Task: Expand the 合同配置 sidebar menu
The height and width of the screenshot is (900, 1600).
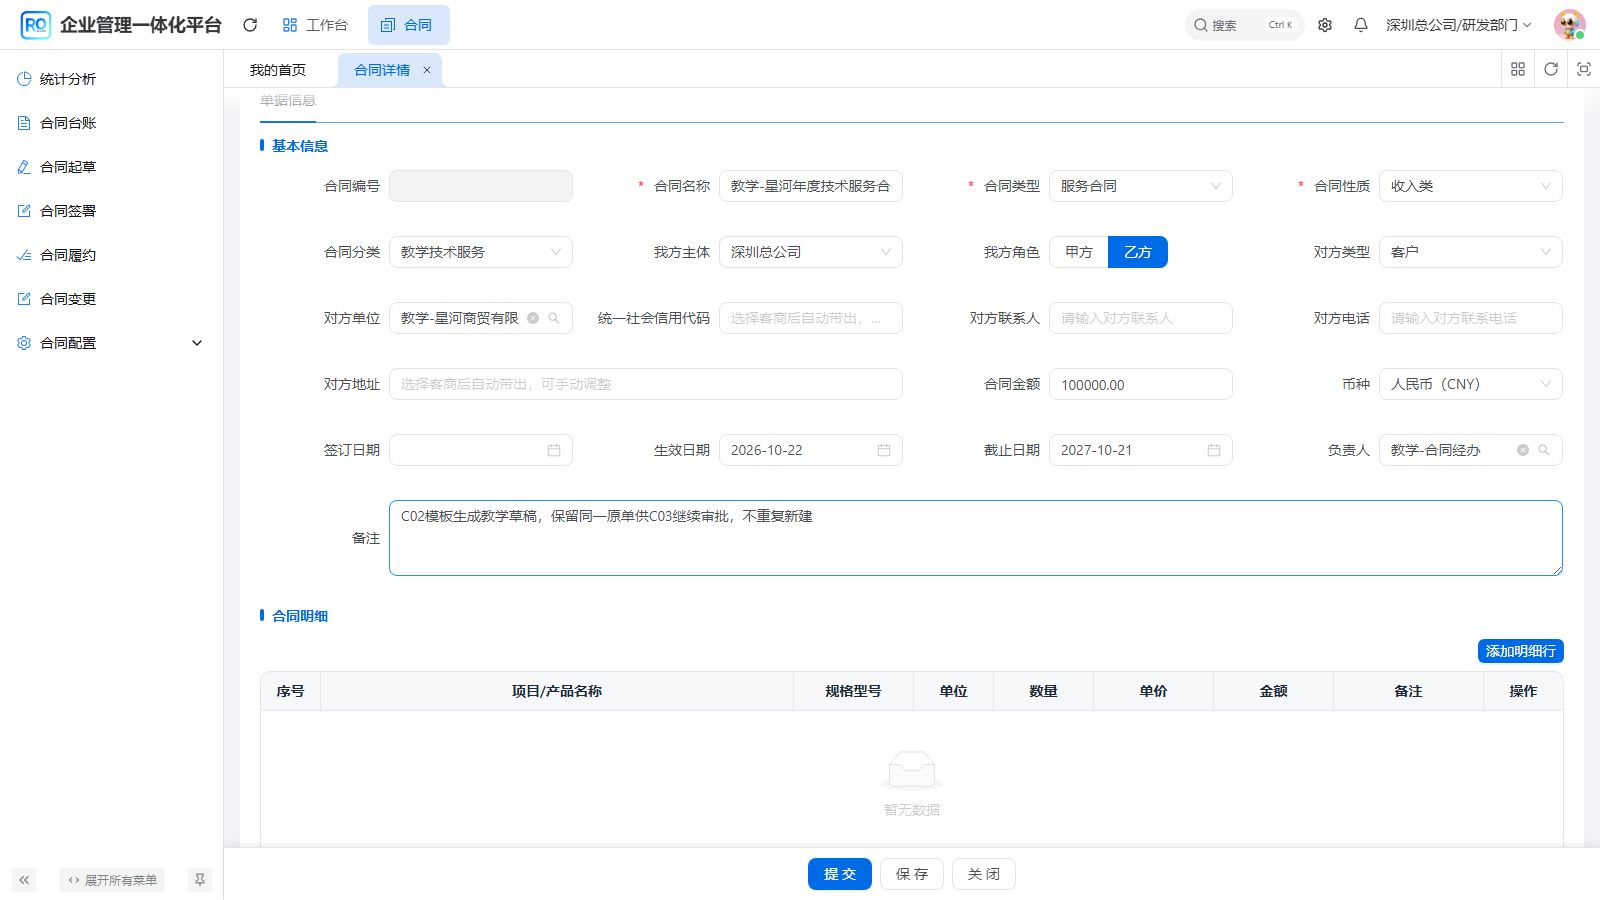Action: tap(110, 343)
